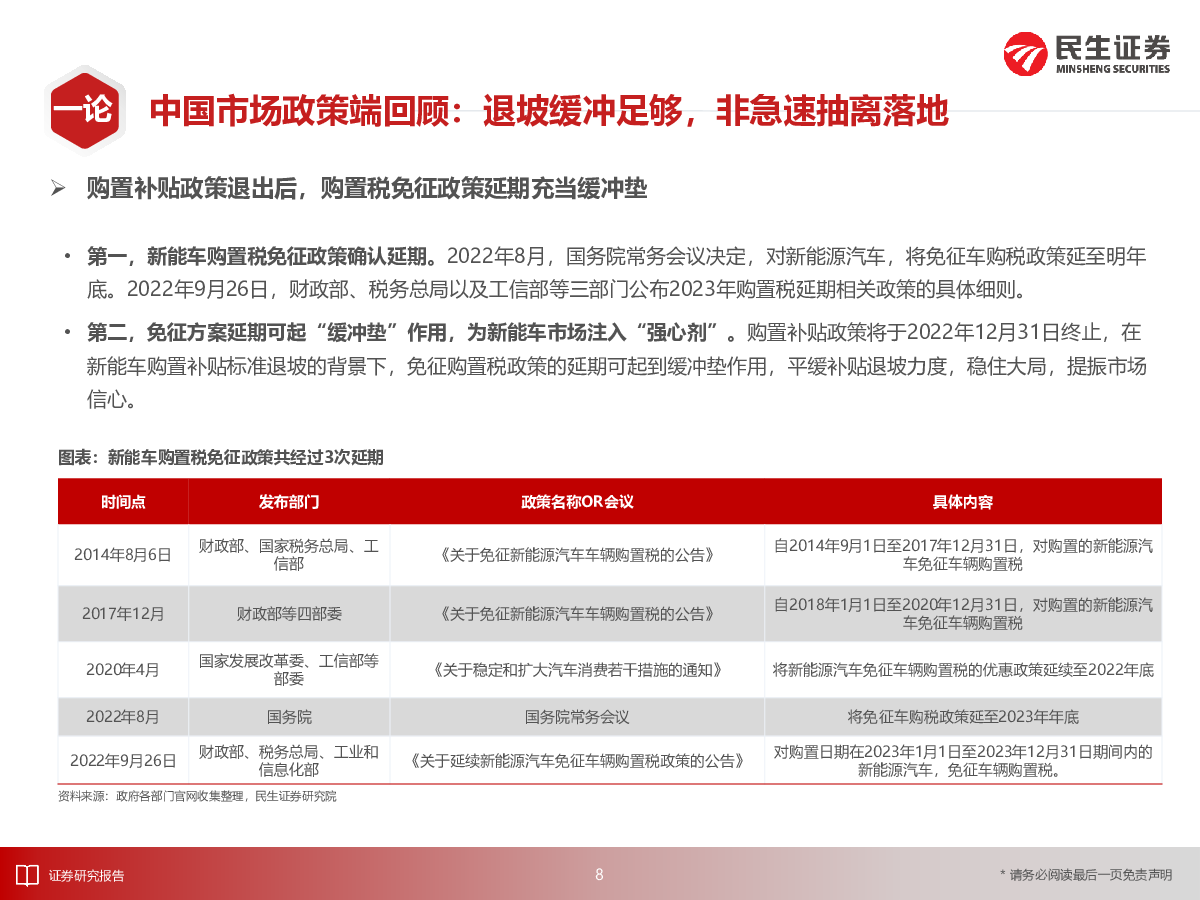
Task: Click department cell 国务院
Action: point(289,717)
